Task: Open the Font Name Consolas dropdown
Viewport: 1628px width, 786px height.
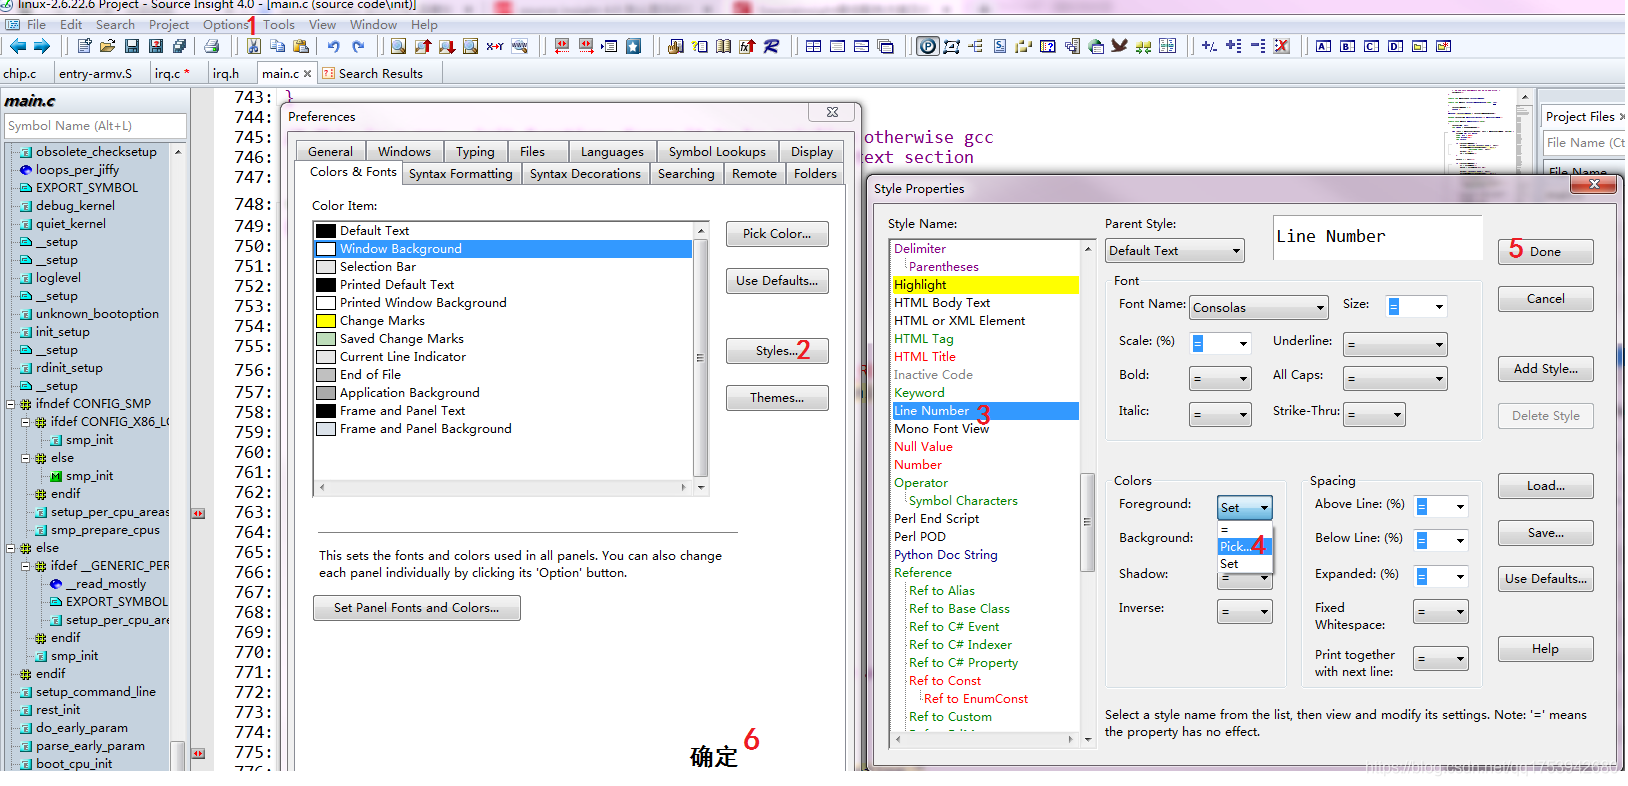Action: [x=1258, y=308]
